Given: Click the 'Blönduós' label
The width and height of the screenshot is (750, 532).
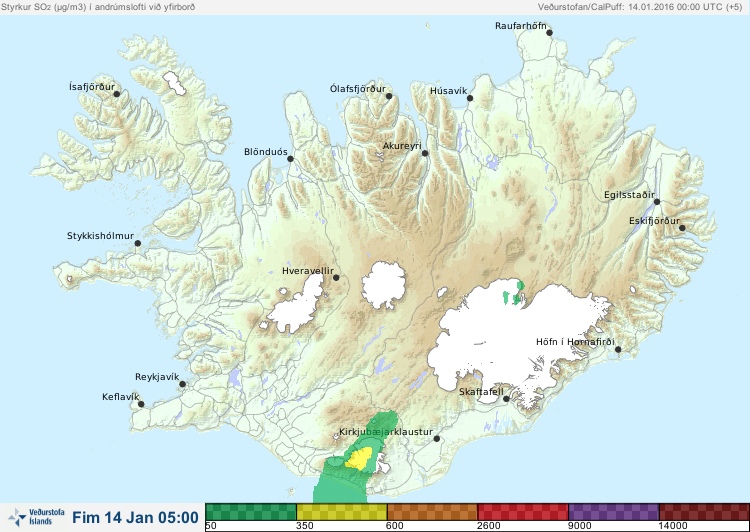Looking at the screenshot, I should tap(265, 152).
